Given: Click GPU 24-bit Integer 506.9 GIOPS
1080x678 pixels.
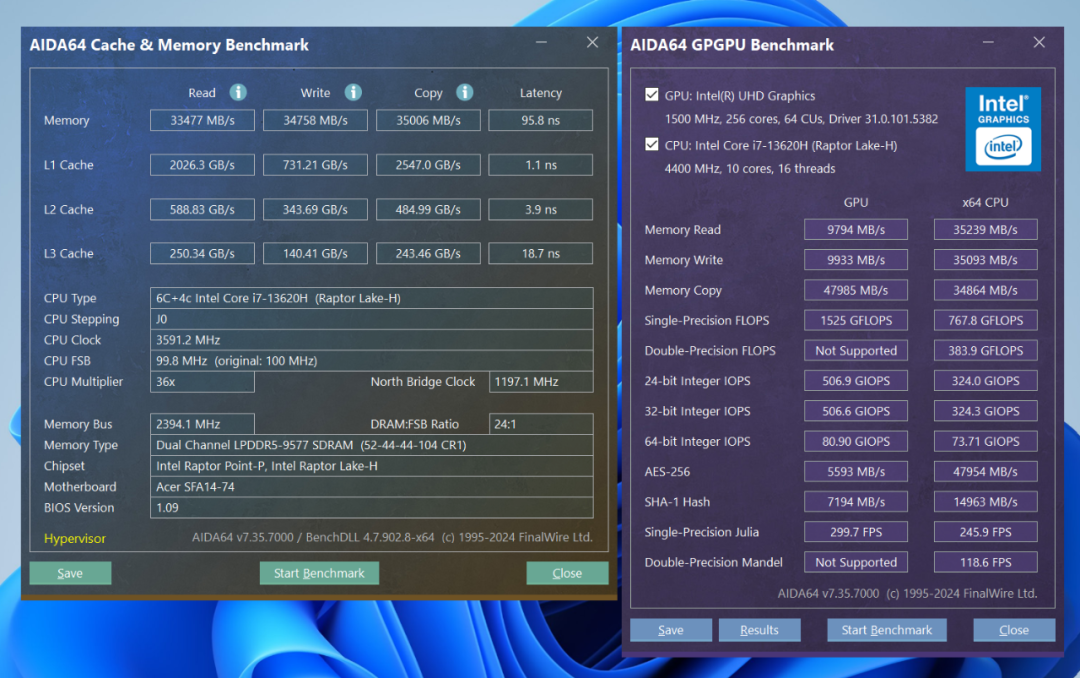Looking at the screenshot, I should pyautogui.click(x=856, y=381).
